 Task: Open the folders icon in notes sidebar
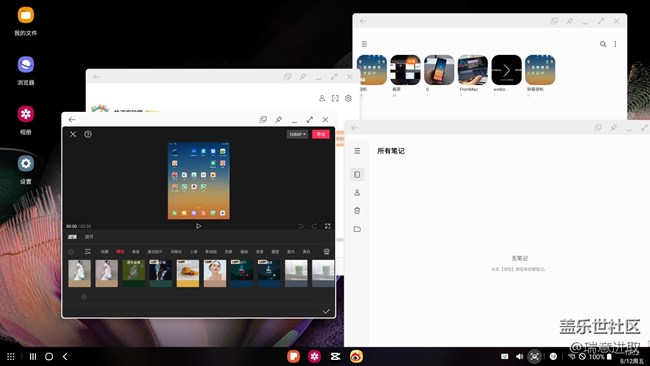pyautogui.click(x=357, y=229)
